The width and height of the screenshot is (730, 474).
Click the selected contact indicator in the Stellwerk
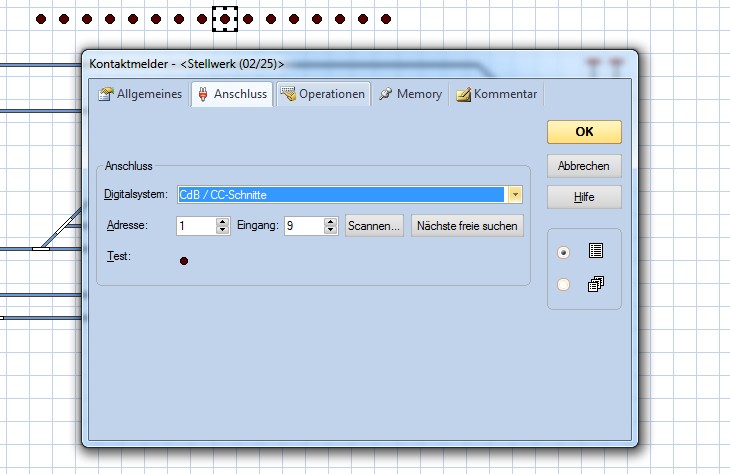225,19
